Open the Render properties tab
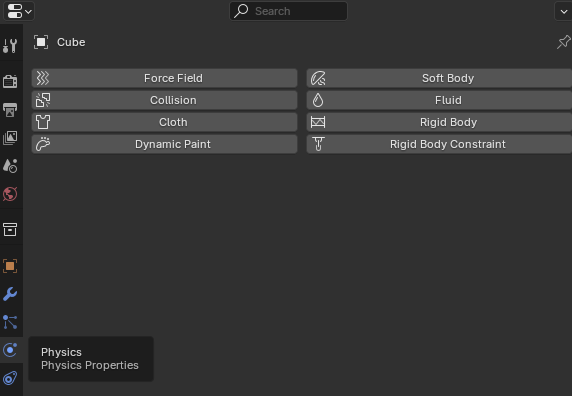Image resolution: width=572 pixels, height=396 pixels. (x=10, y=81)
